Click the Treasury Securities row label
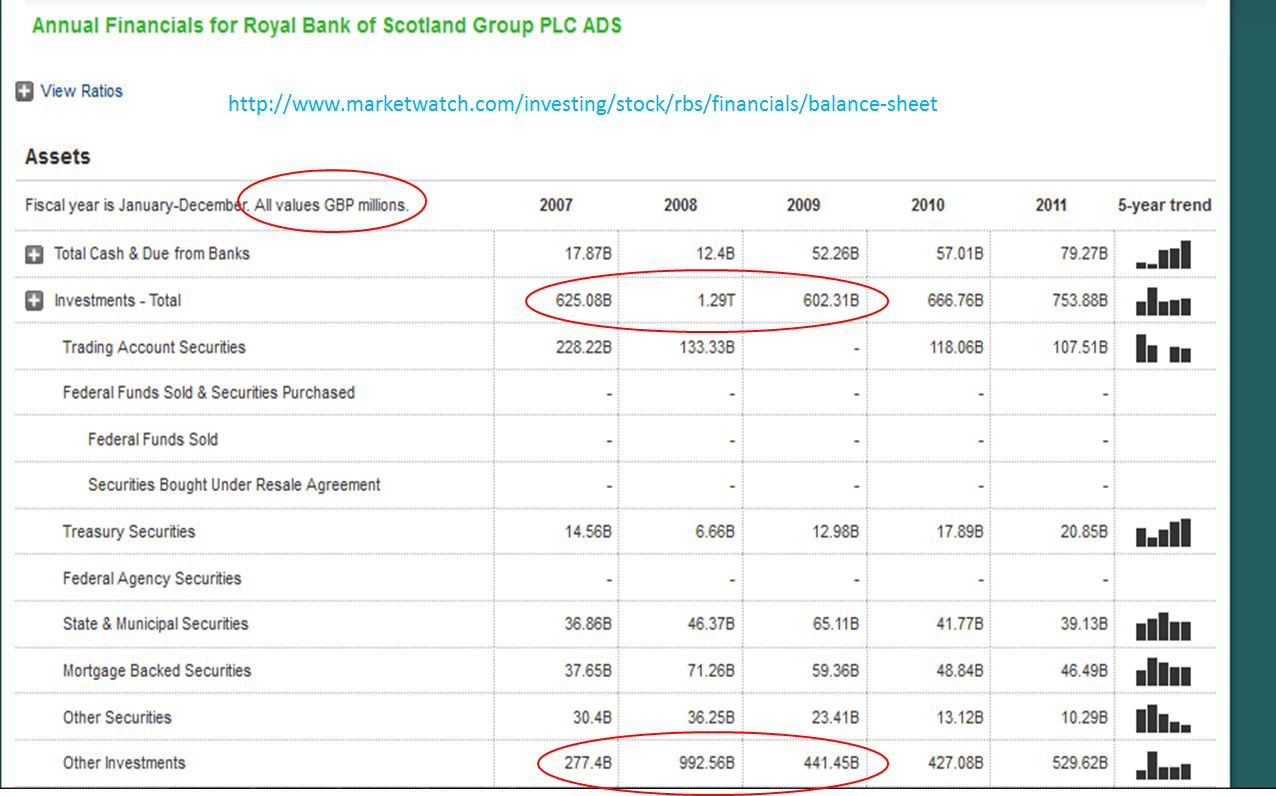The width and height of the screenshot is (1276, 796). (x=129, y=532)
